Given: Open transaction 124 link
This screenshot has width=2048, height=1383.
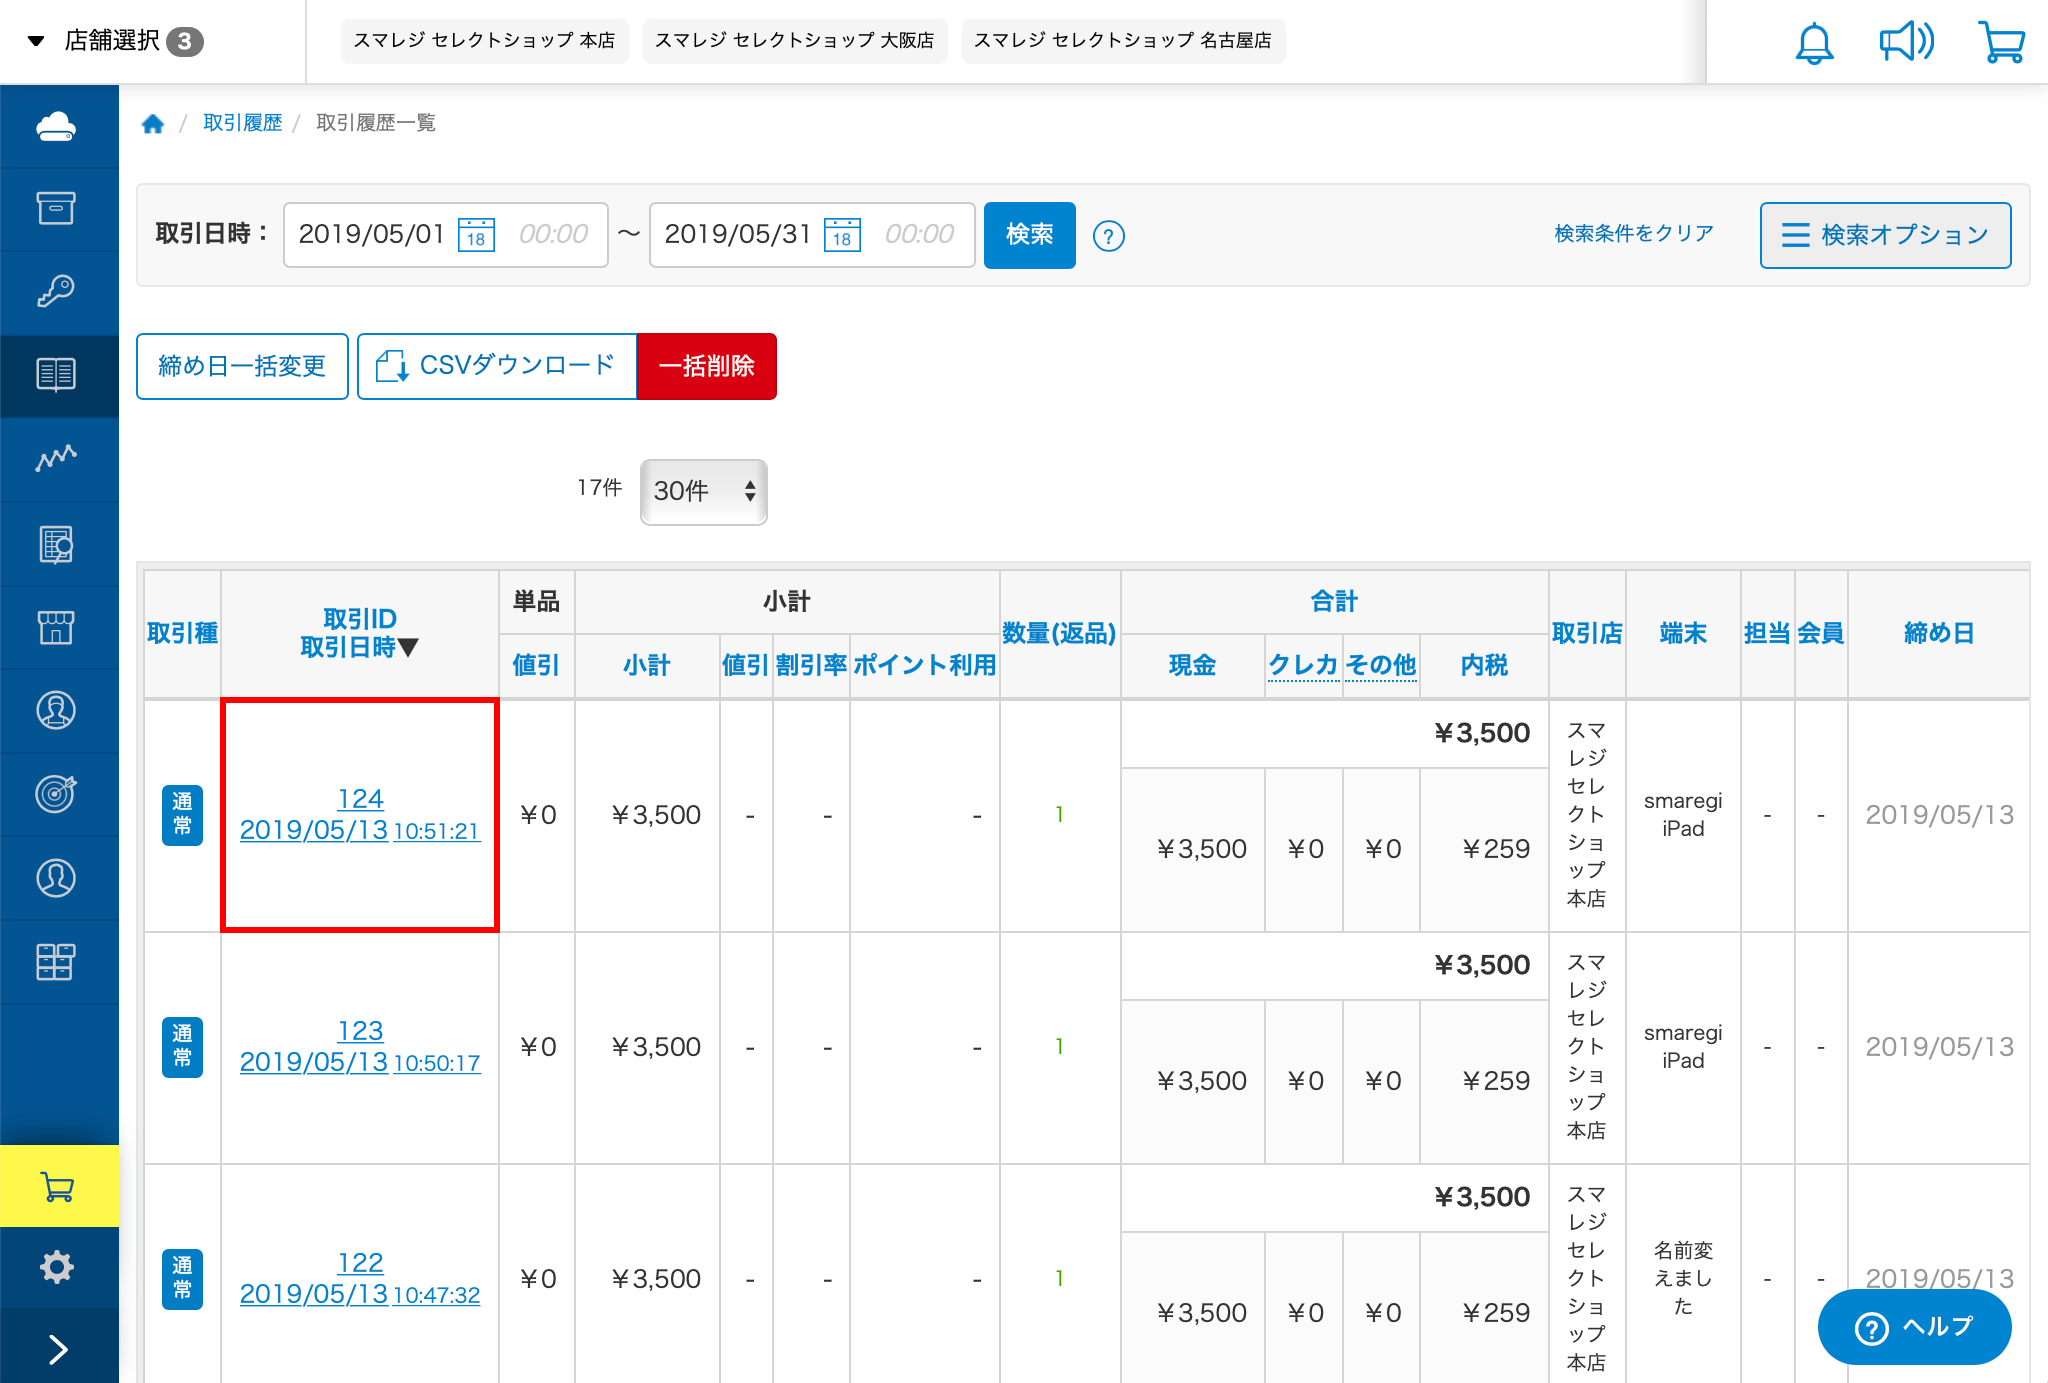Looking at the screenshot, I should click(x=360, y=799).
